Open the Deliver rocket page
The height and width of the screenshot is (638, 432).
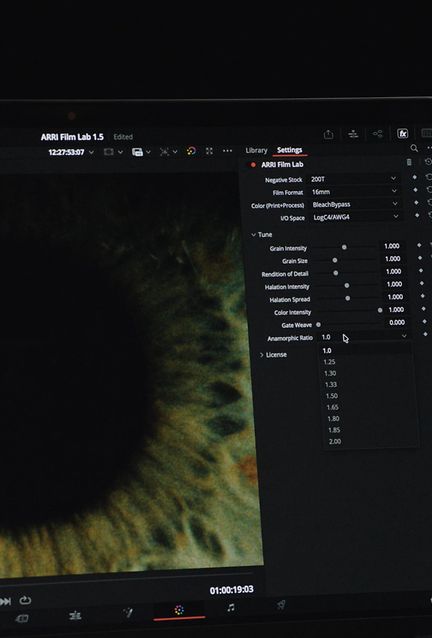click(x=281, y=605)
